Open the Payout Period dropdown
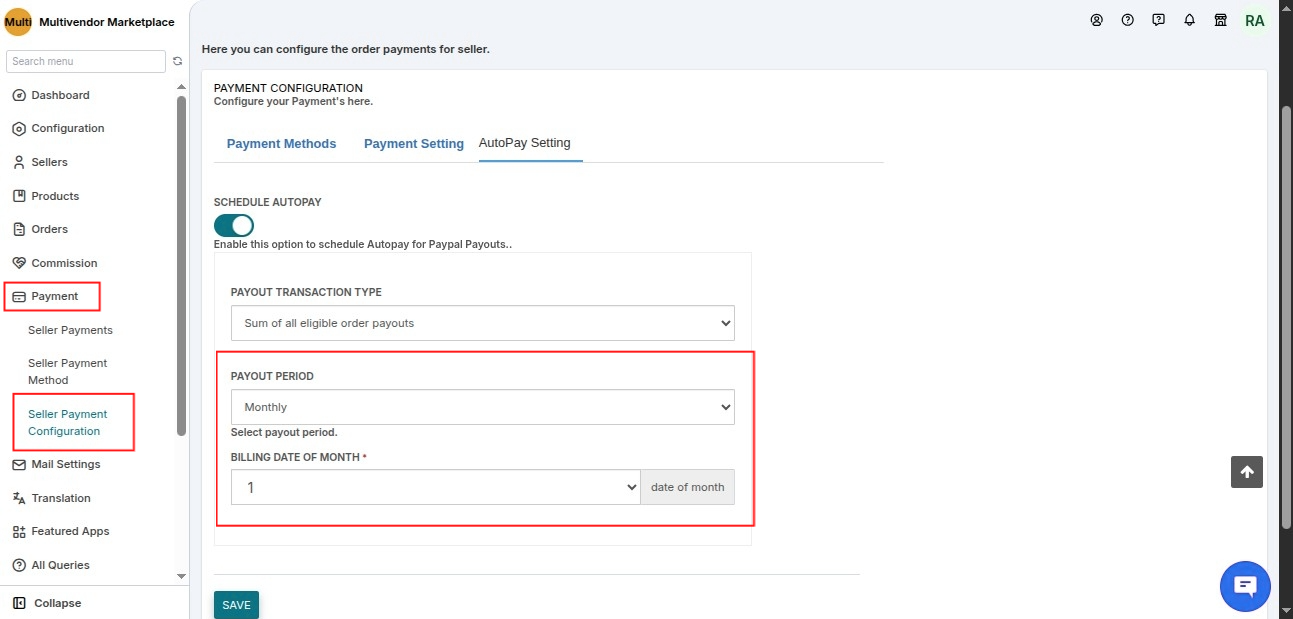Viewport: 1293px width, 619px height. [x=483, y=407]
